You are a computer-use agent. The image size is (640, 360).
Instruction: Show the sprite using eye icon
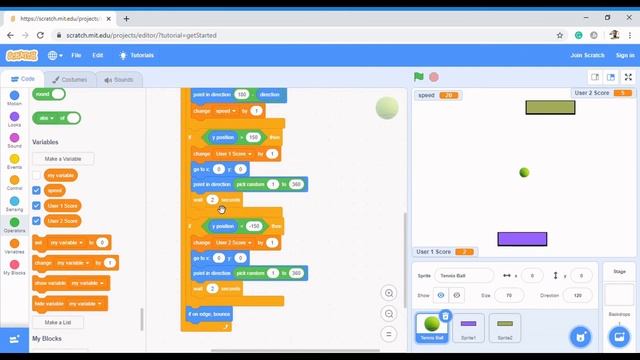coord(441,295)
